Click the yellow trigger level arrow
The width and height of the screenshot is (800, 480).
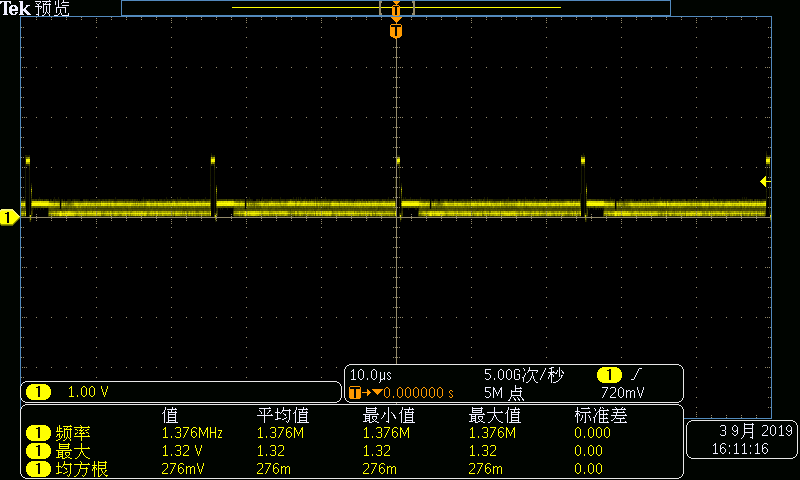765,181
